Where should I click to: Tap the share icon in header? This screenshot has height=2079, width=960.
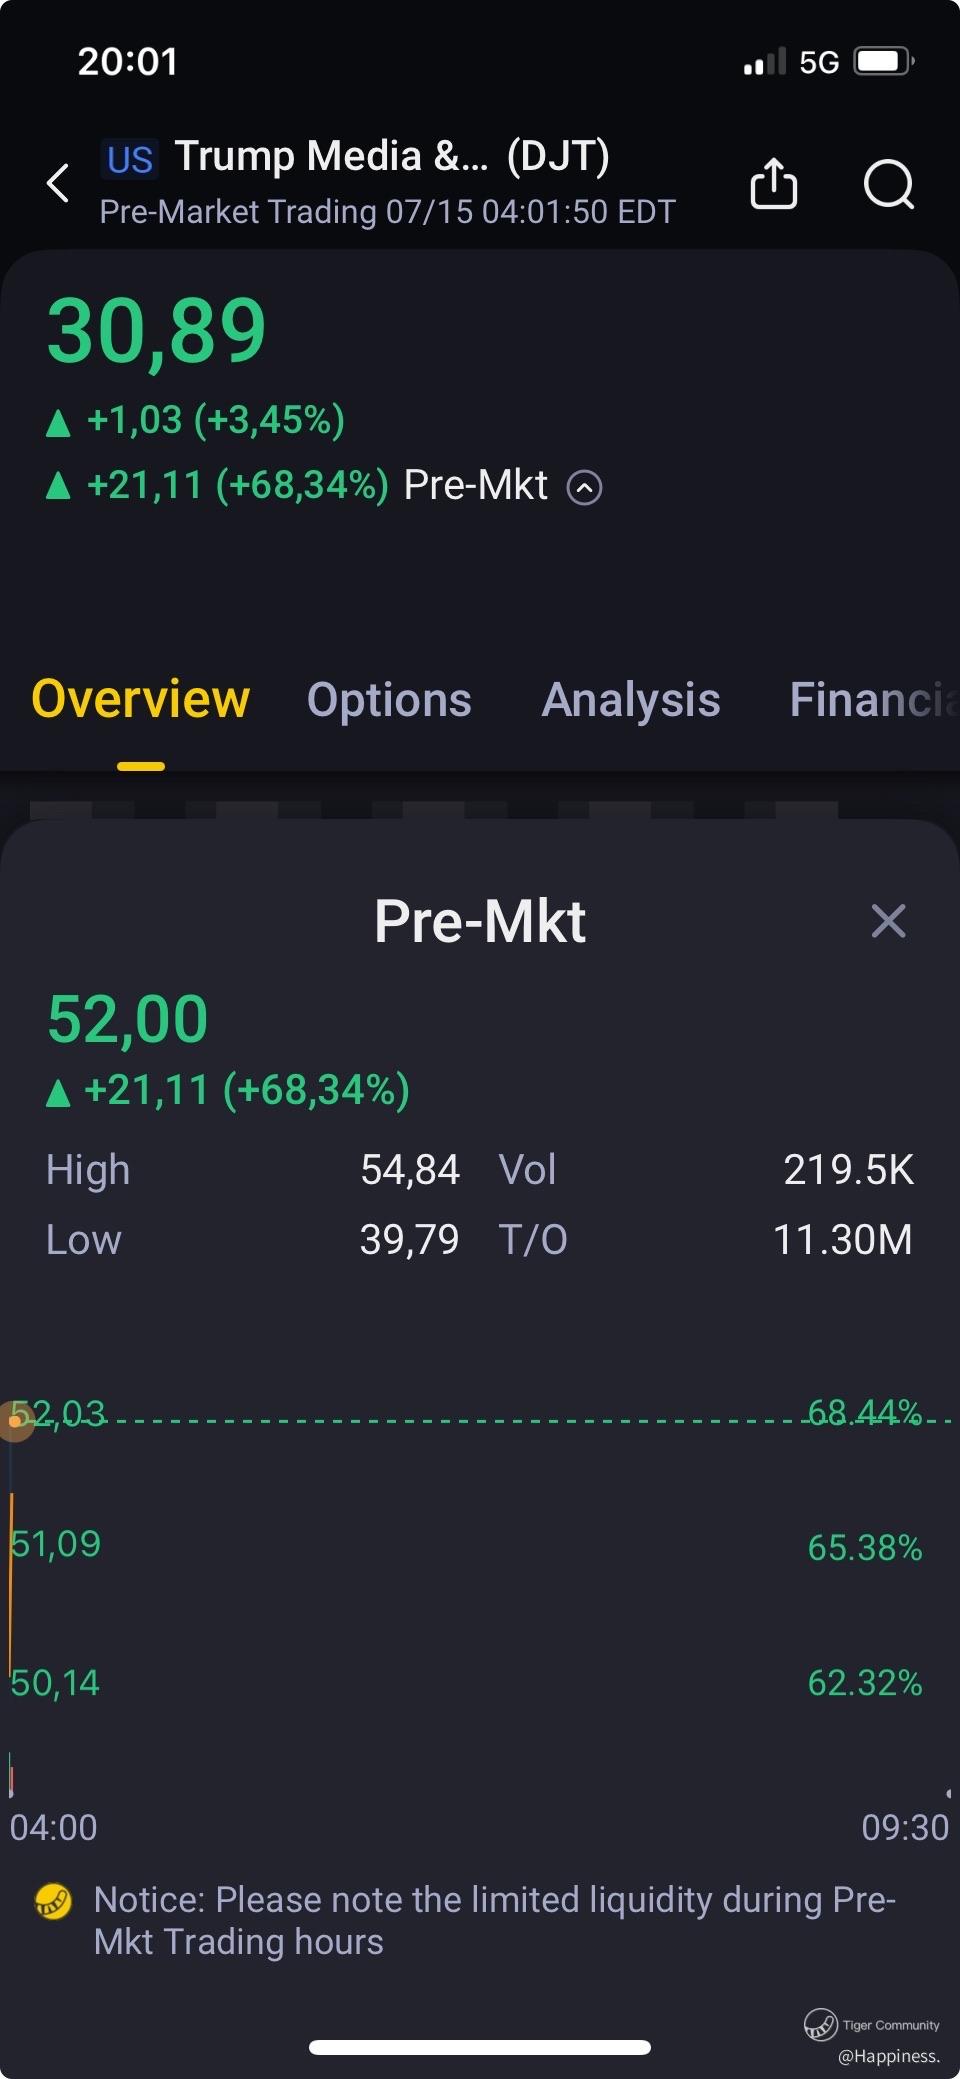773,184
